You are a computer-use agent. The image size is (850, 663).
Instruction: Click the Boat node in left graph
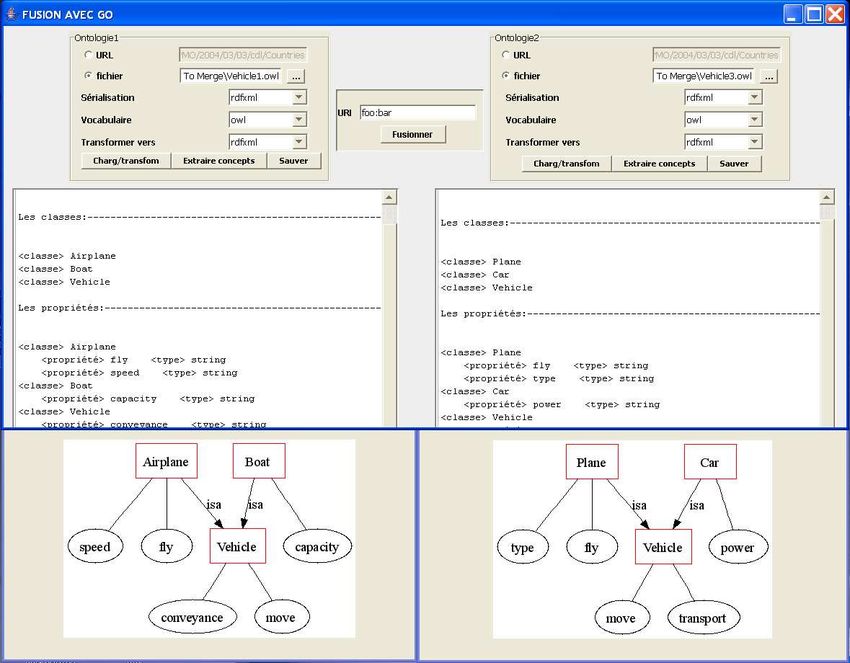pyautogui.click(x=259, y=461)
